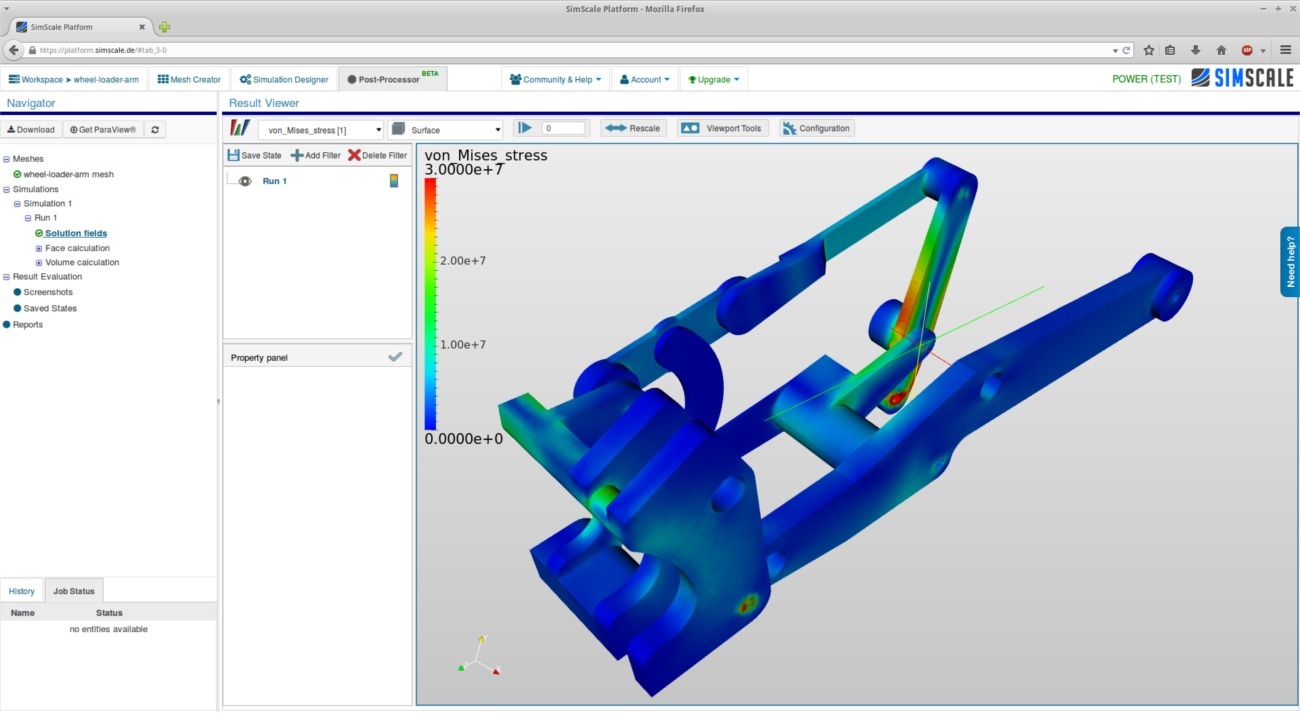Collapse the Result Evaluation node
1300x714 pixels.
coord(6,277)
